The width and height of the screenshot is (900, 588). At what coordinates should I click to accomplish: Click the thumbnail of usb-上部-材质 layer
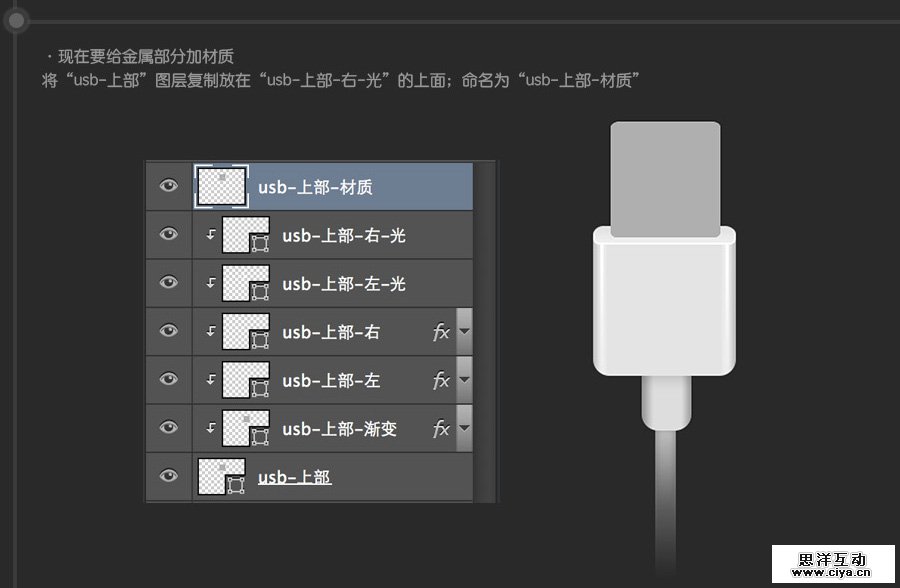point(221,186)
